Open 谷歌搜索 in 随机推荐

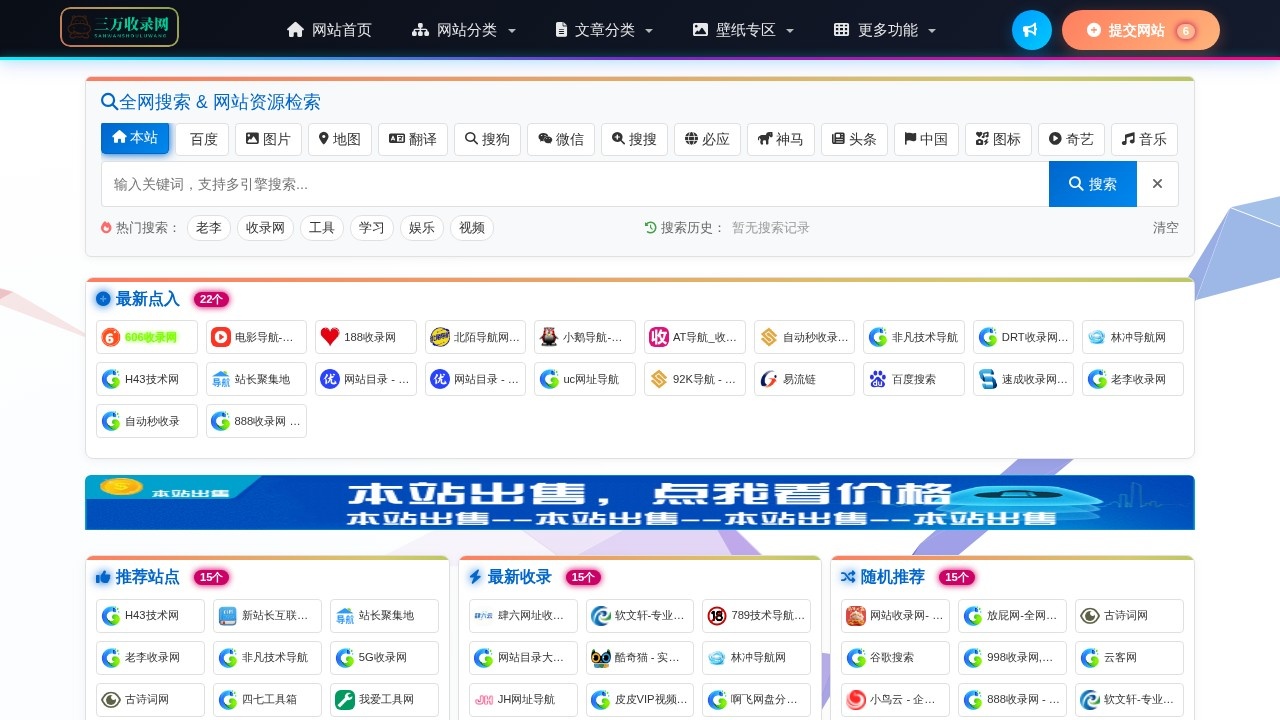coord(895,658)
